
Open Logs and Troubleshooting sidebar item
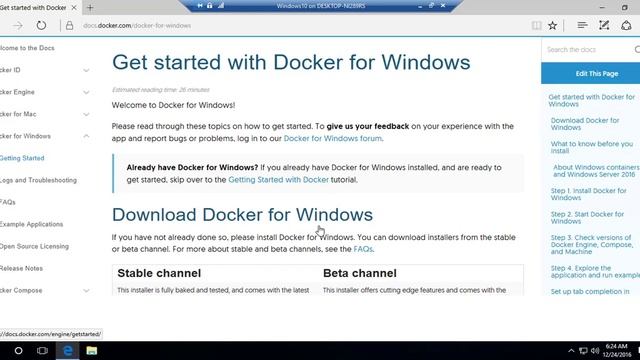(x=38, y=180)
